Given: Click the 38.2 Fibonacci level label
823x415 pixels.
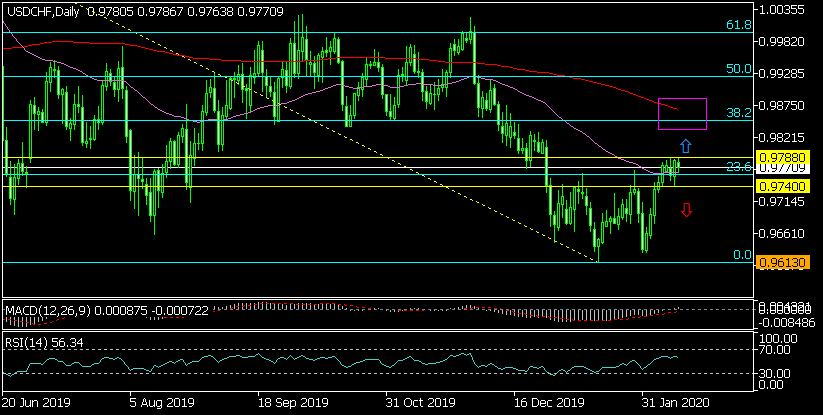Looking at the screenshot, I should click(739, 113).
